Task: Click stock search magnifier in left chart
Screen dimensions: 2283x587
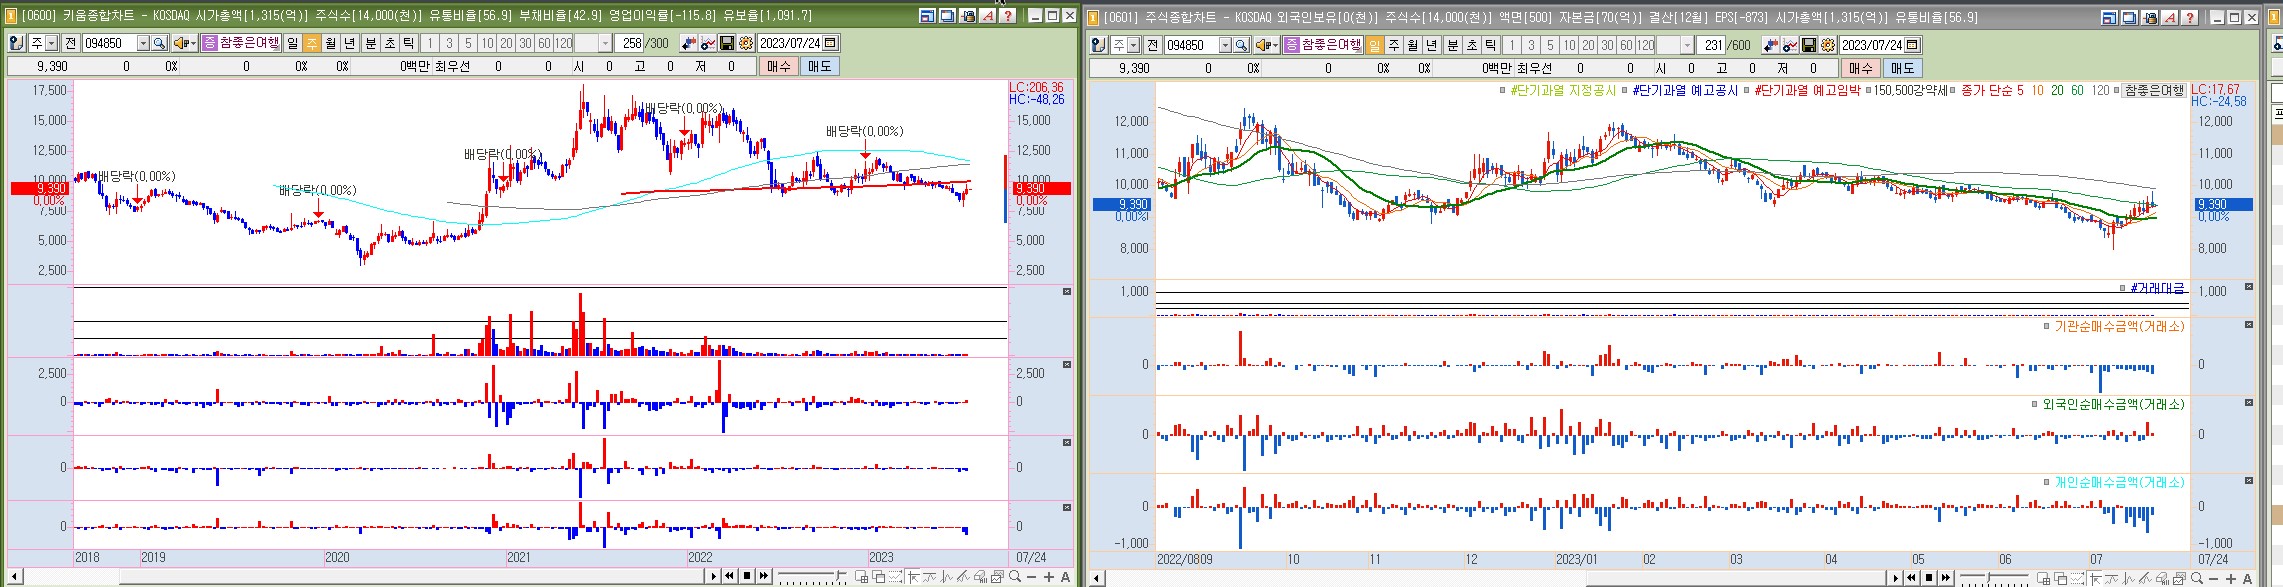Action: coord(159,43)
